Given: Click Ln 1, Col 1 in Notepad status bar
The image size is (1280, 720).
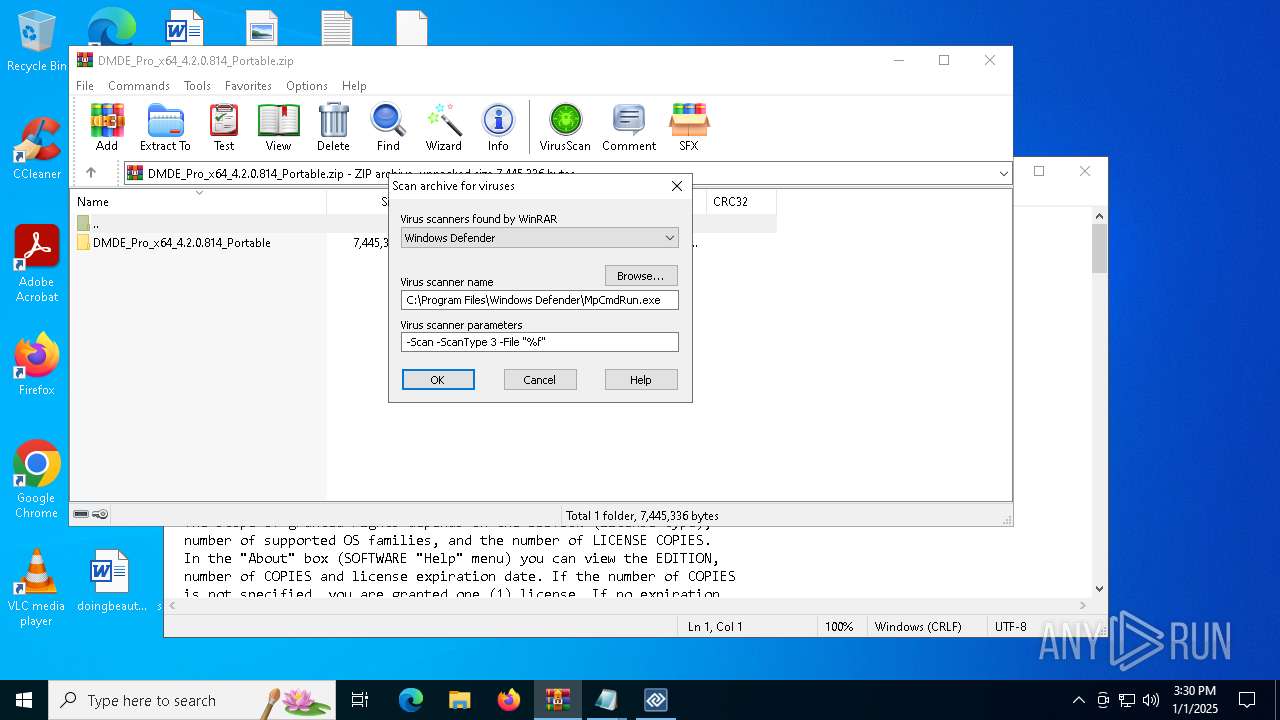Looking at the screenshot, I should click(715, 627).
